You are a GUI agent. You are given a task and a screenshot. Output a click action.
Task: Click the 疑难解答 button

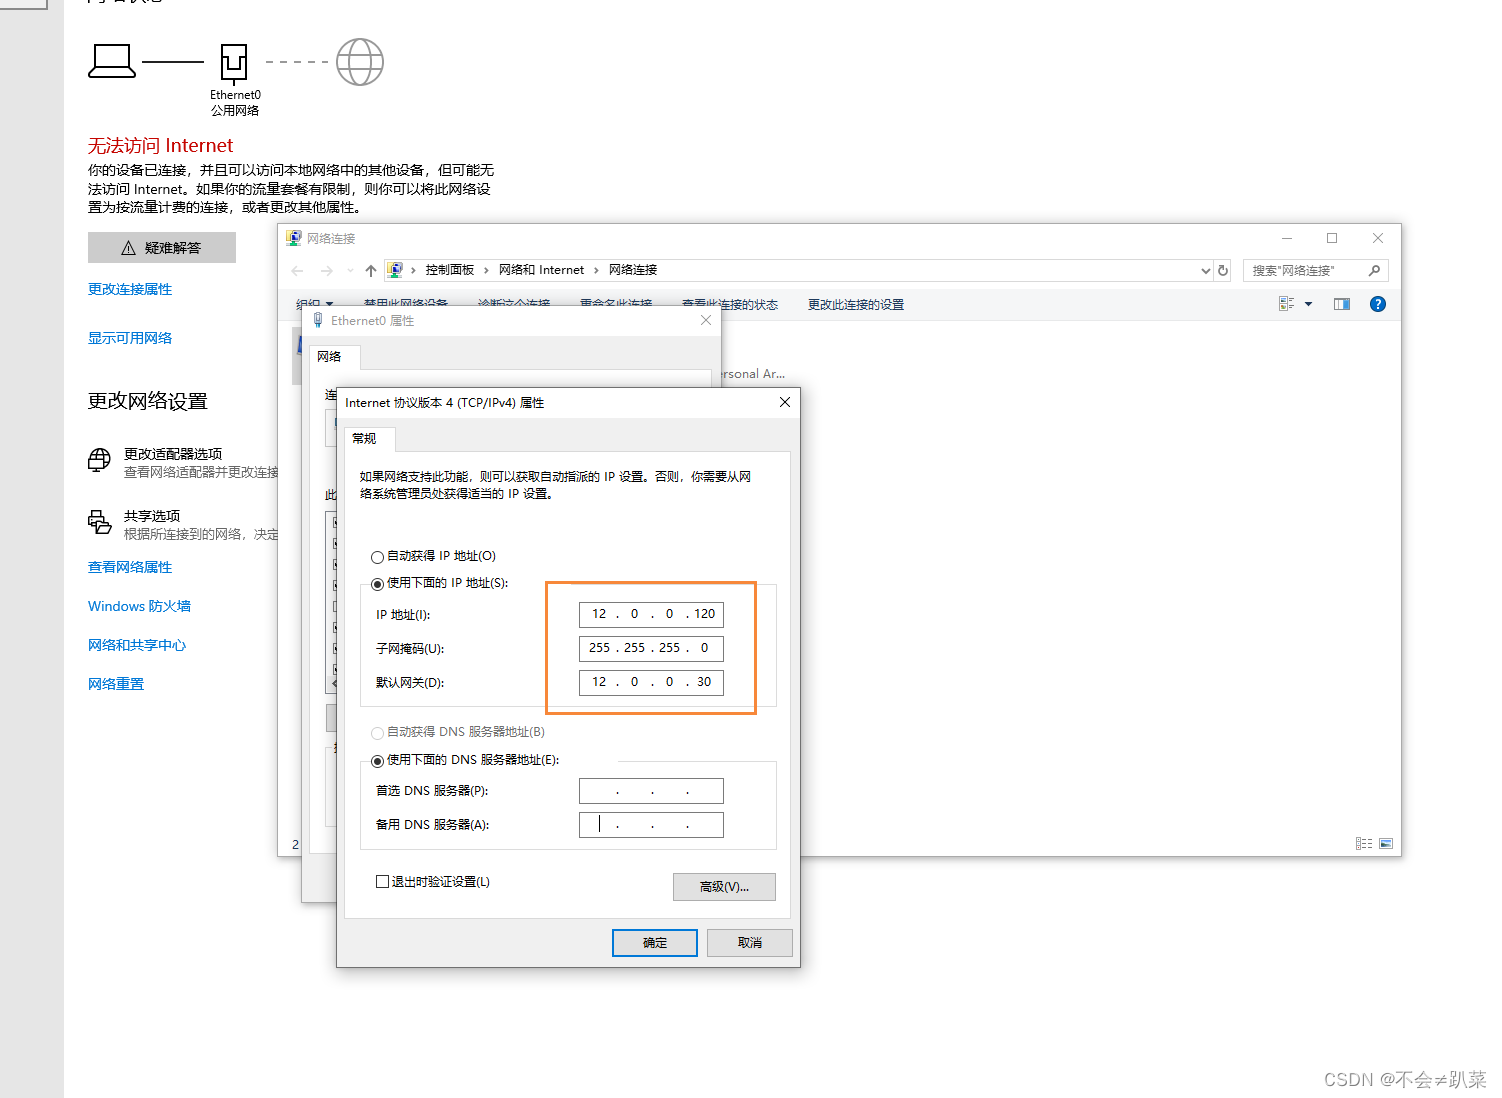(162, 248)
